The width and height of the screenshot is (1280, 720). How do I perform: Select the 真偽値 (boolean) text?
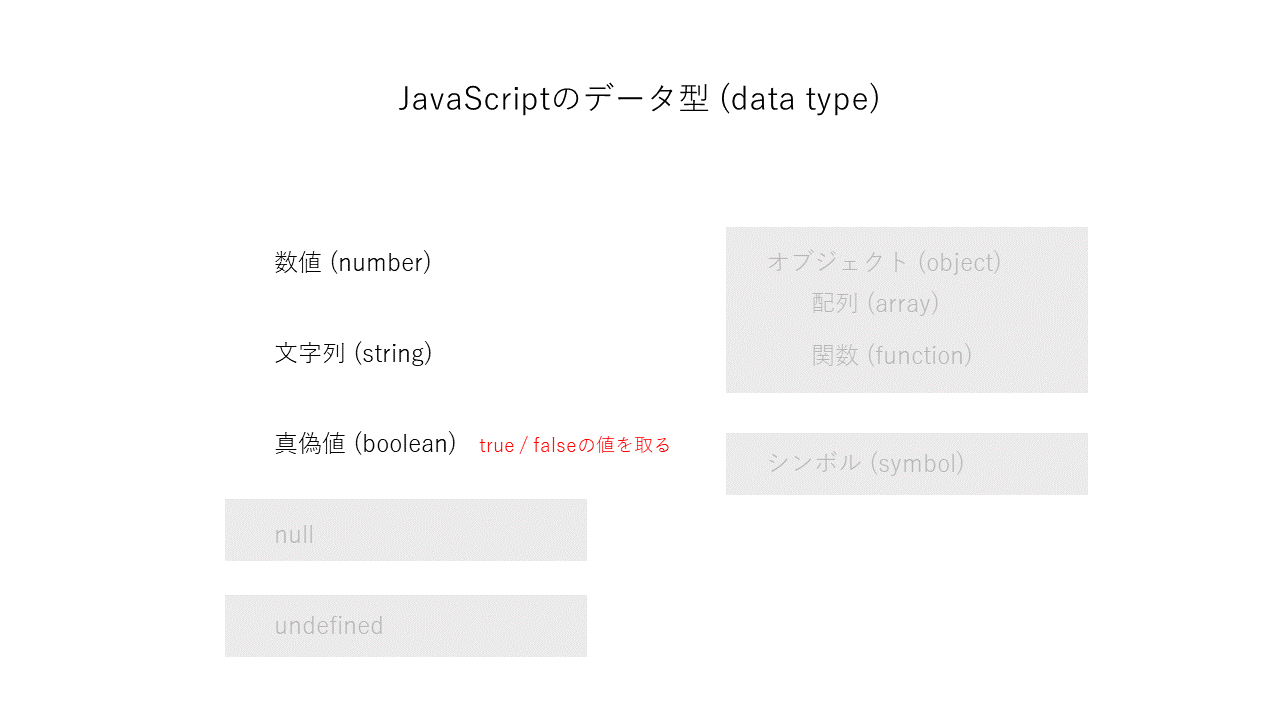(x=365, y=444)
